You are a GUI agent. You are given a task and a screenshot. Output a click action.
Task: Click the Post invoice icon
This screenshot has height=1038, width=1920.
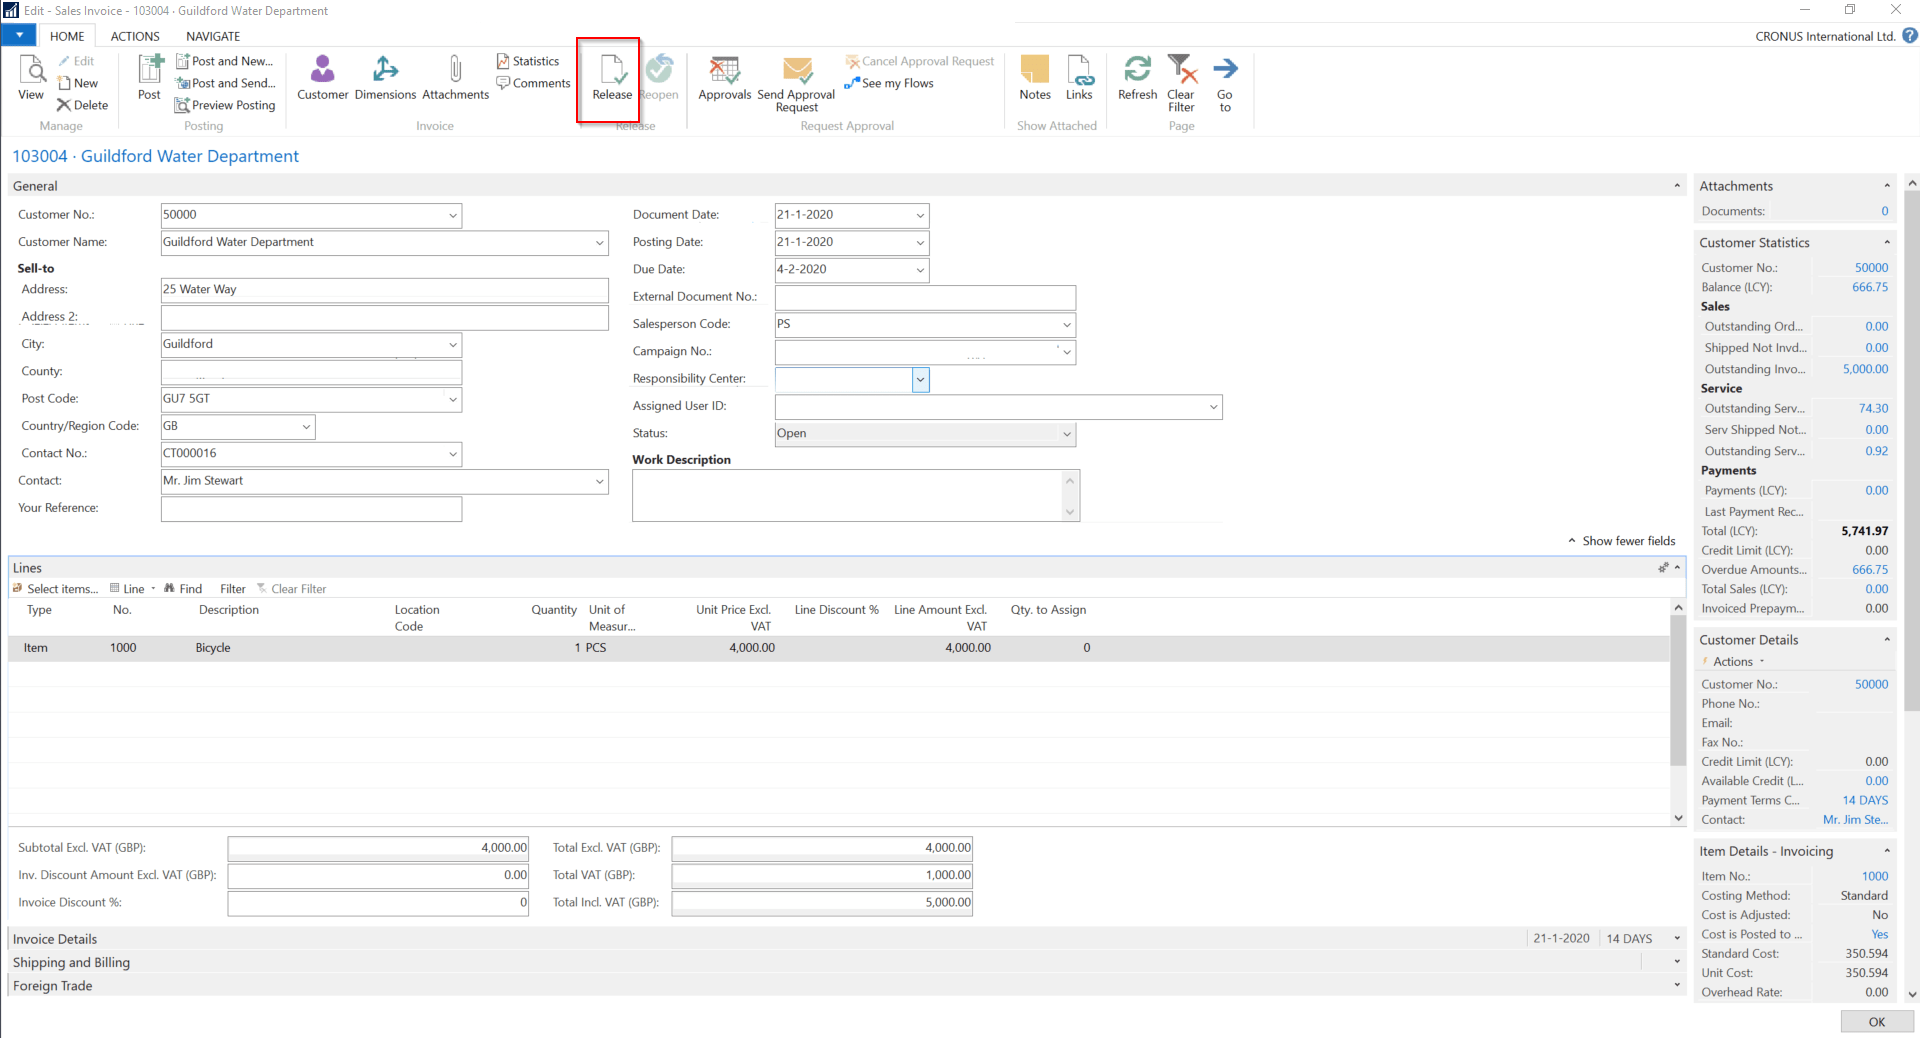[149, 70]
